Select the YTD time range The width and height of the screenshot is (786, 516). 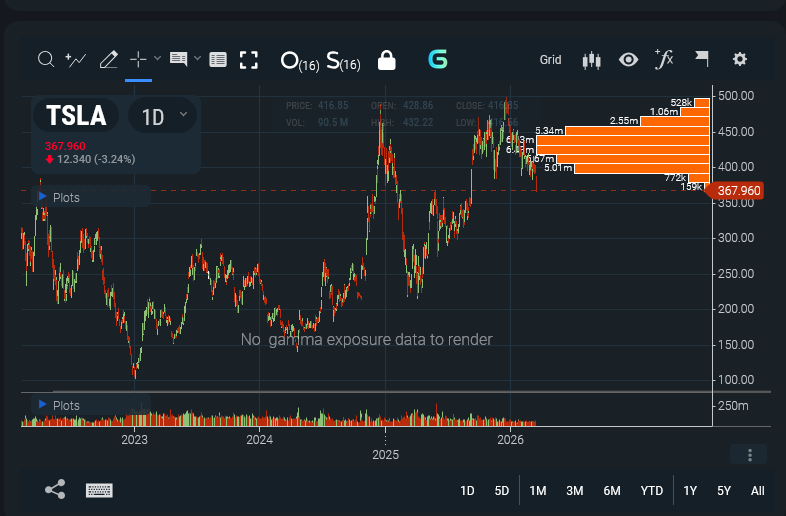[x=652, y=490]
